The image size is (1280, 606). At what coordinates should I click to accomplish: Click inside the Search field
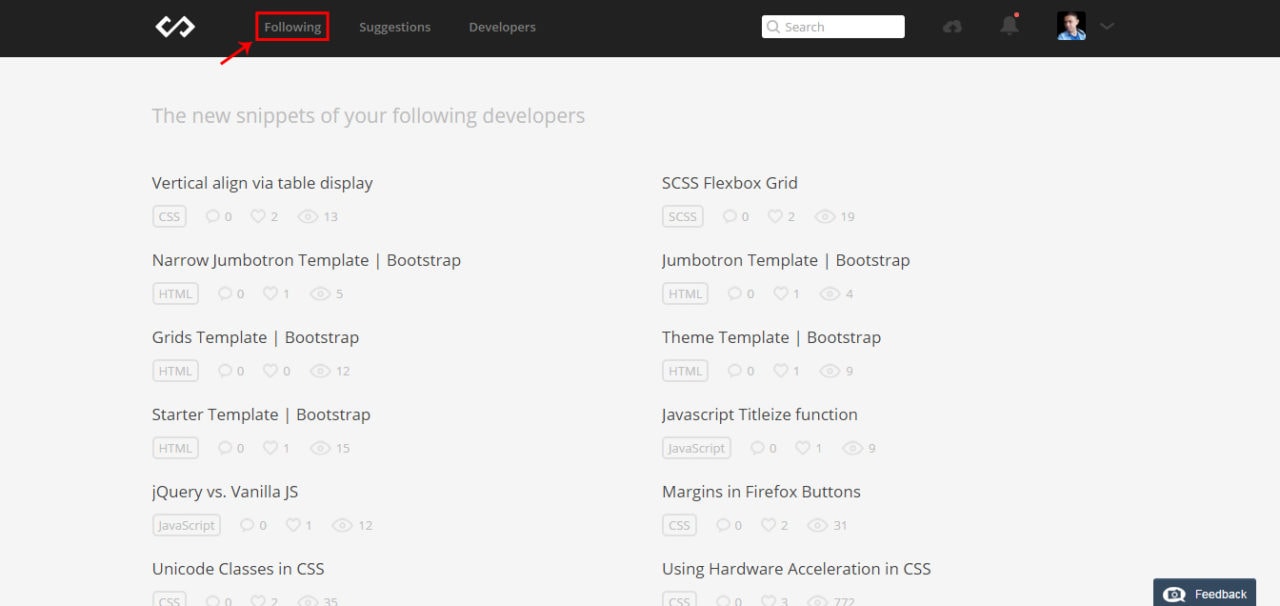[840, 26]
